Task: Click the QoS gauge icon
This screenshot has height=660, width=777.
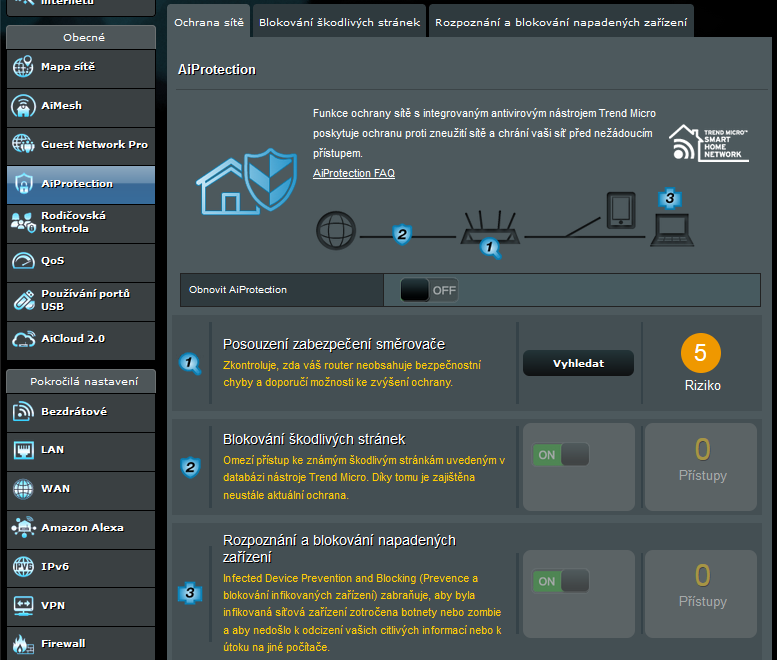Action: pyautogui.click(x=23, y=261)
